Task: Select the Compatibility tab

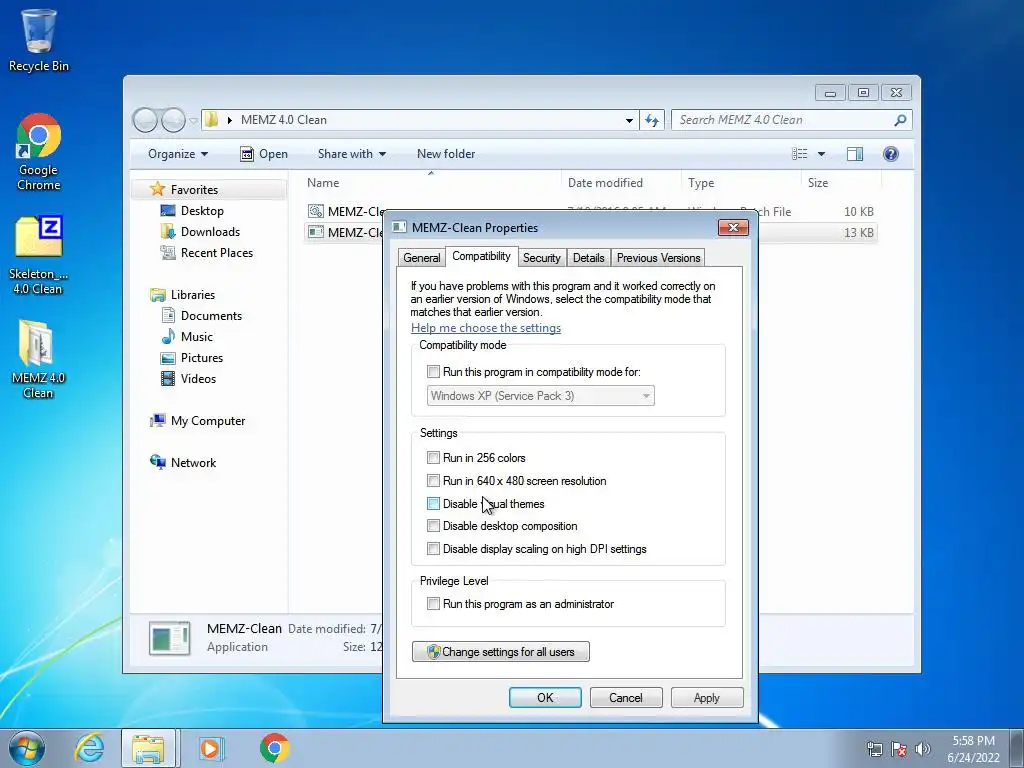Action: tap(481, 256)
